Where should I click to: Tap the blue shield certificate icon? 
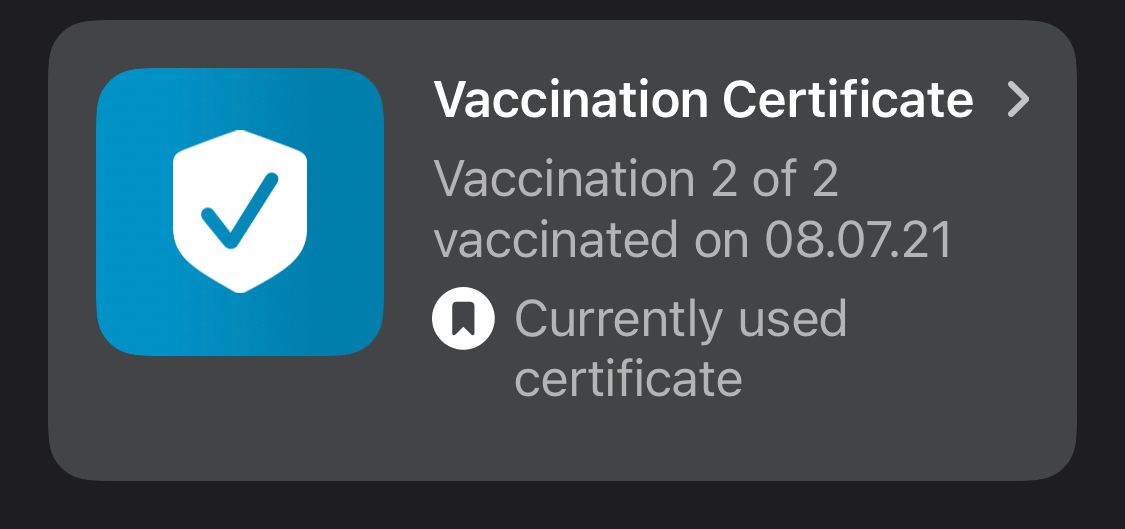[240, 212]
